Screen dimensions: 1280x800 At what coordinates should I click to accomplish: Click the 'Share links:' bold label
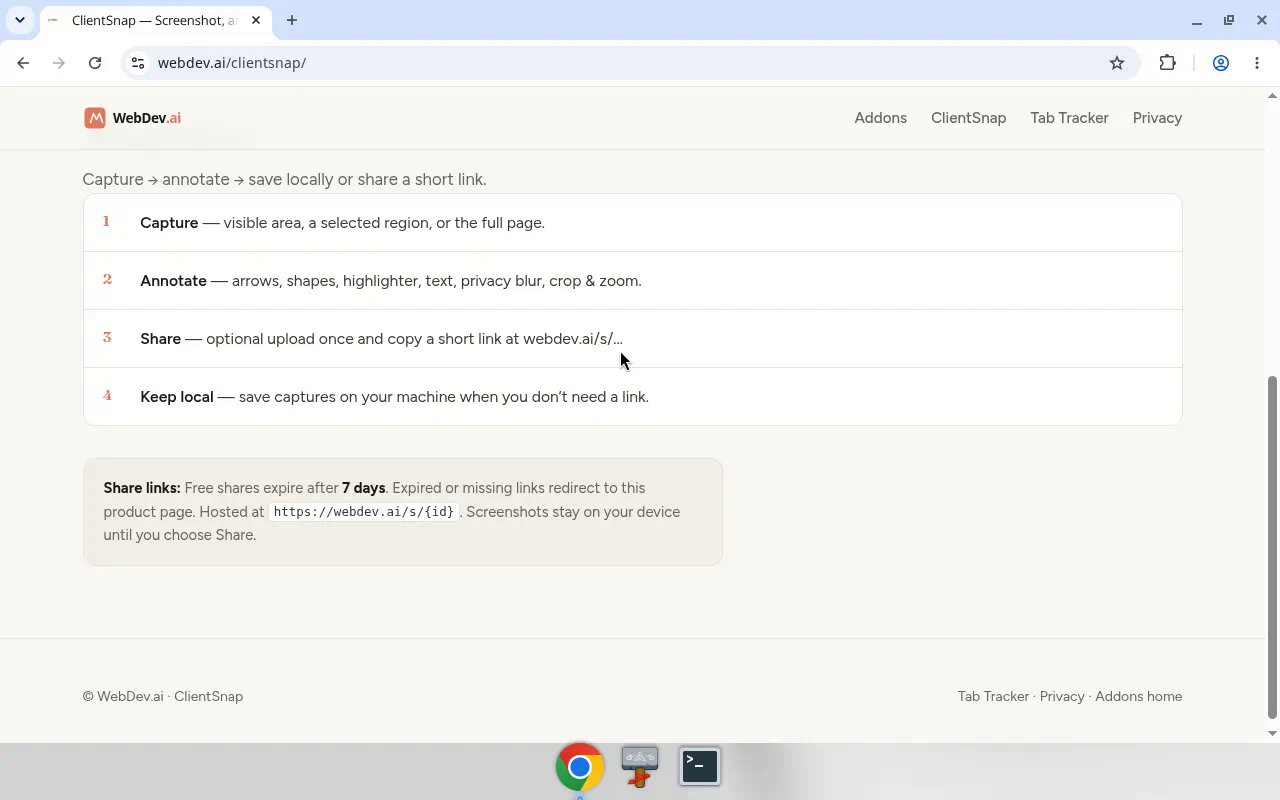click(x=142, y=488)
